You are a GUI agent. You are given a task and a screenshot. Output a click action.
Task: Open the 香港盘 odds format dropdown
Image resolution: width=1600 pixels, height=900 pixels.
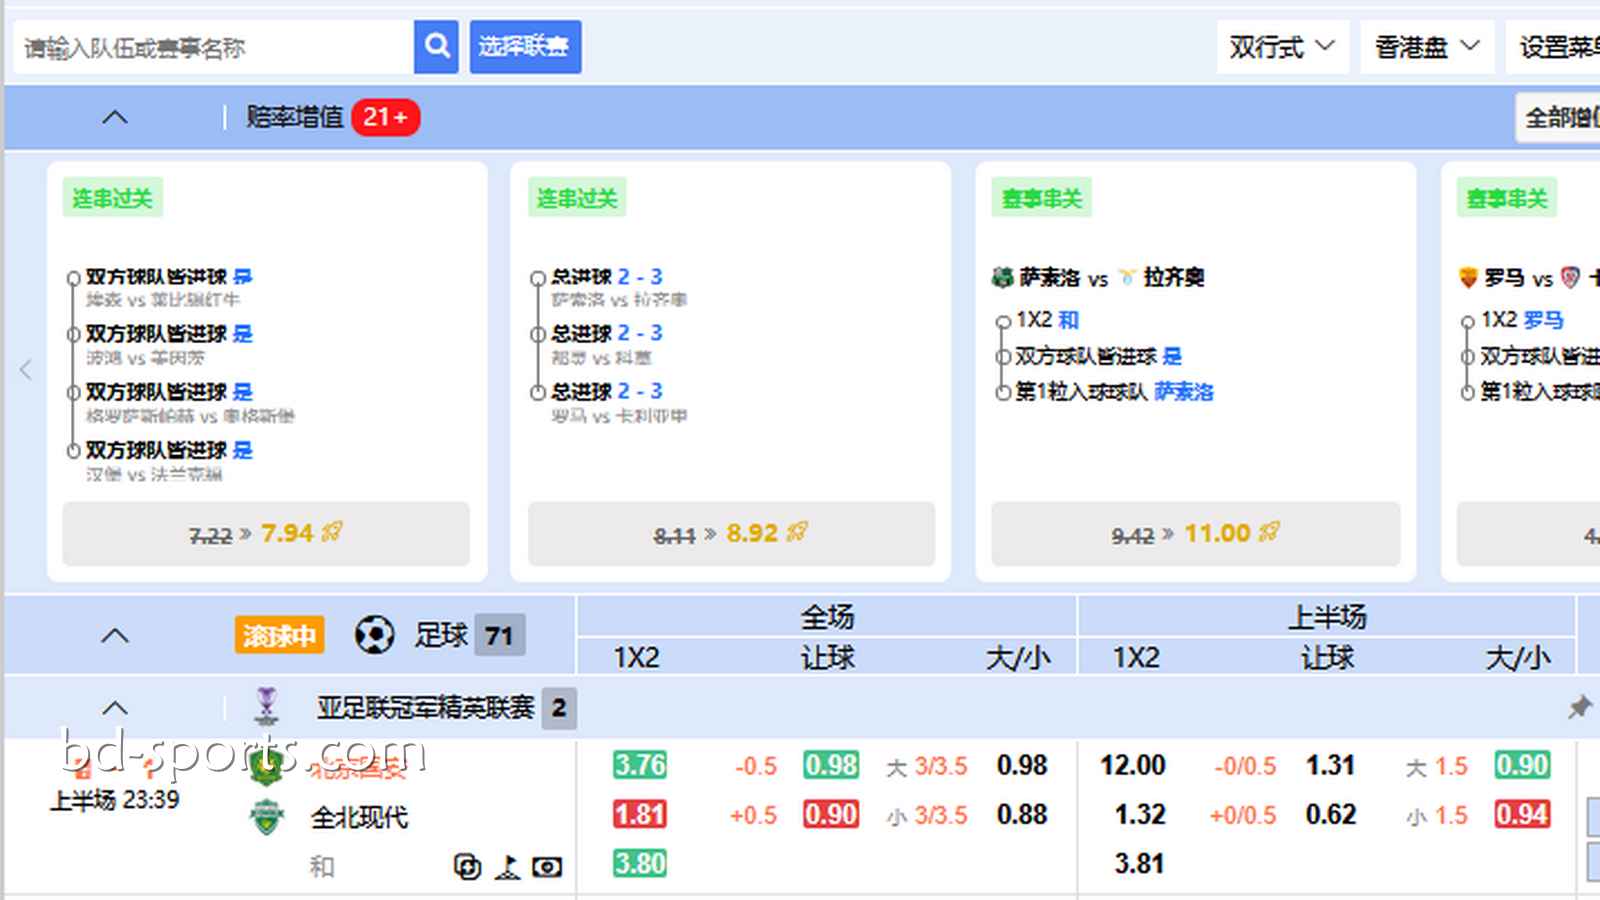pos(1427,47)
